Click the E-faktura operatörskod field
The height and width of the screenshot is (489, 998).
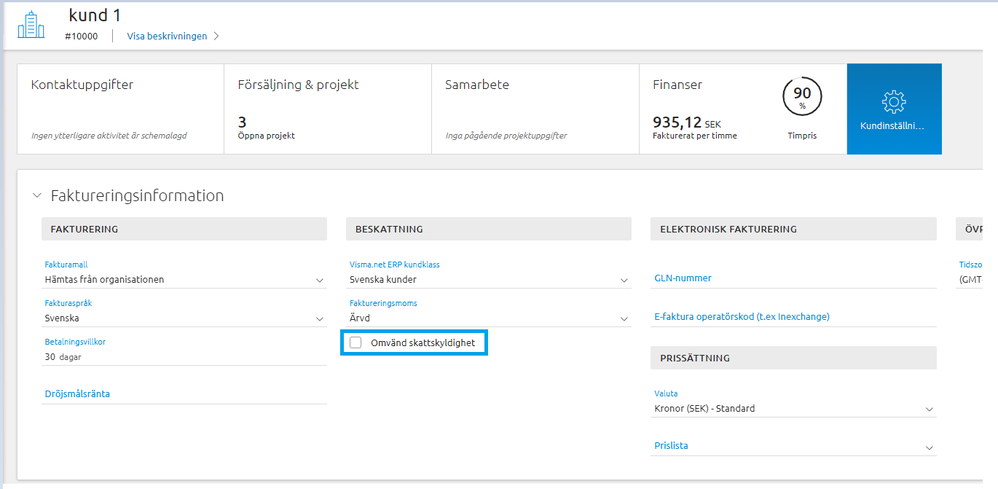(x=792, y=317)
